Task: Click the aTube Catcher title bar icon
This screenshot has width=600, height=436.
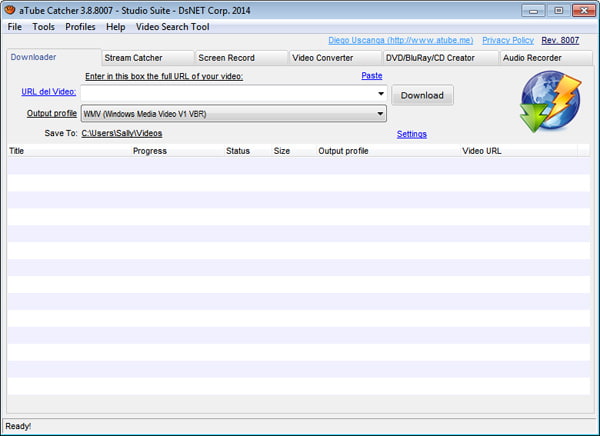Action: point(10,10)
